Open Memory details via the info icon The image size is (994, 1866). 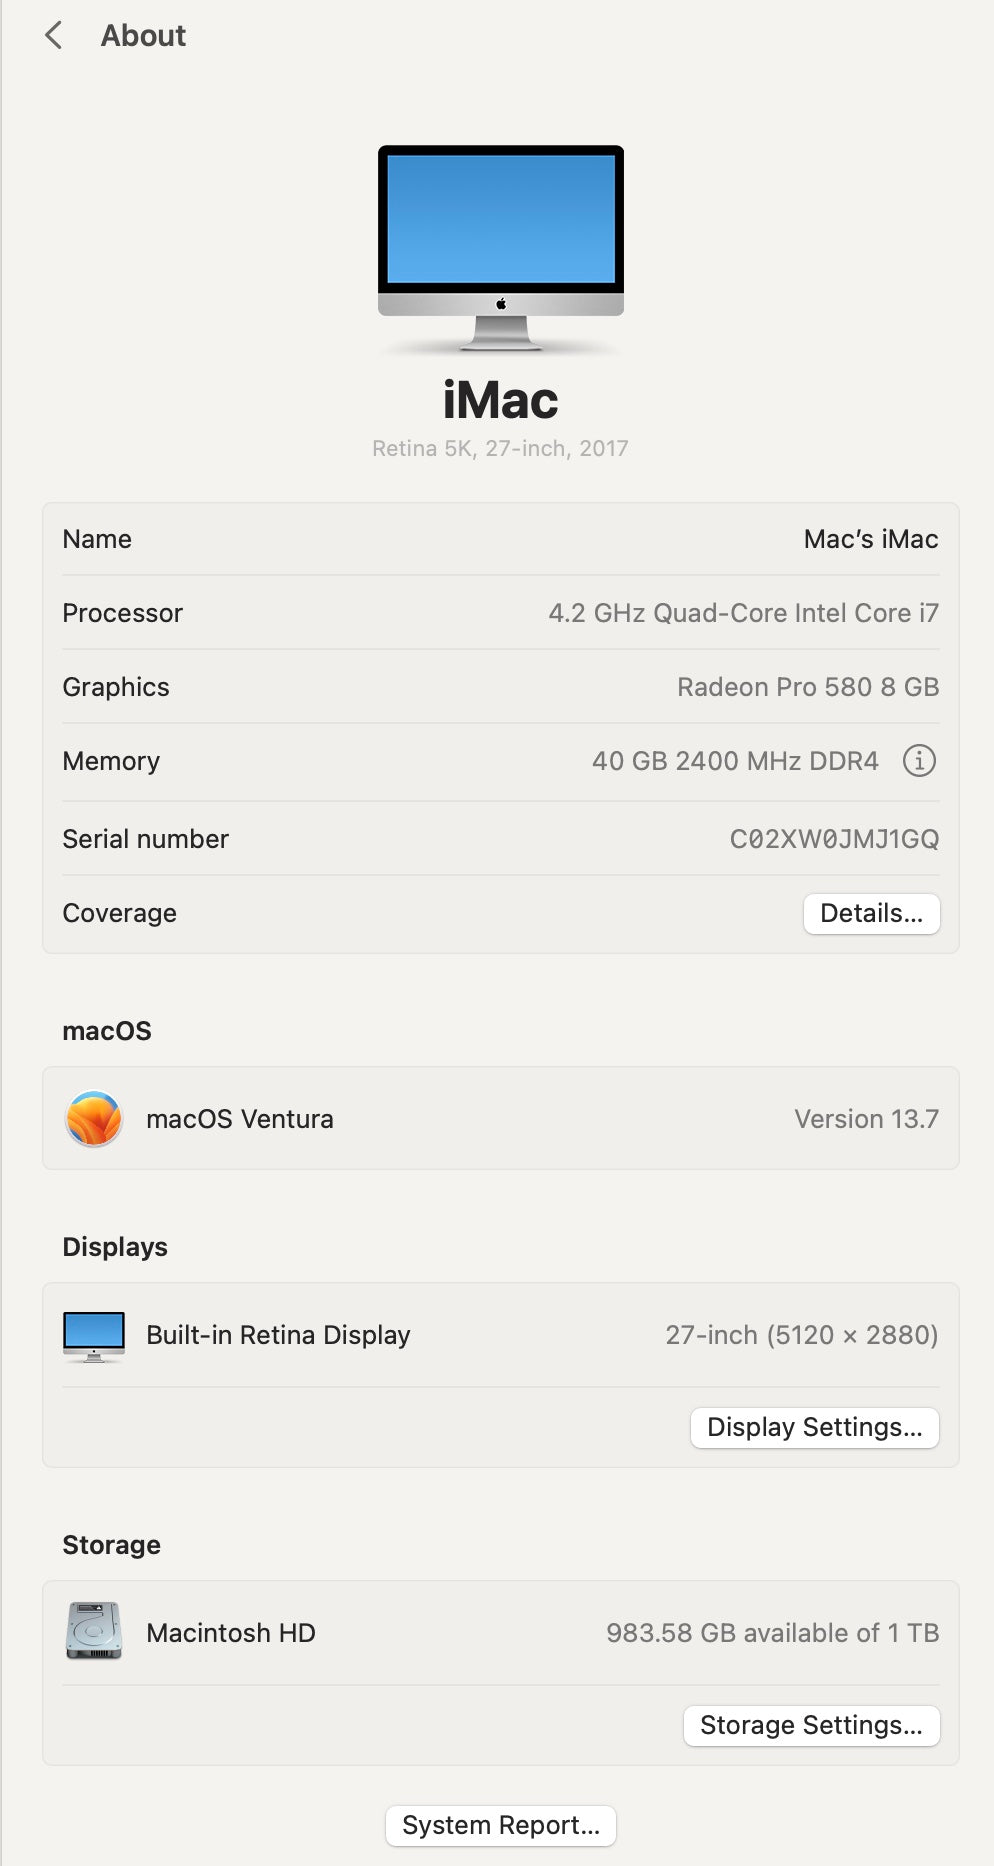coord(919,760)
